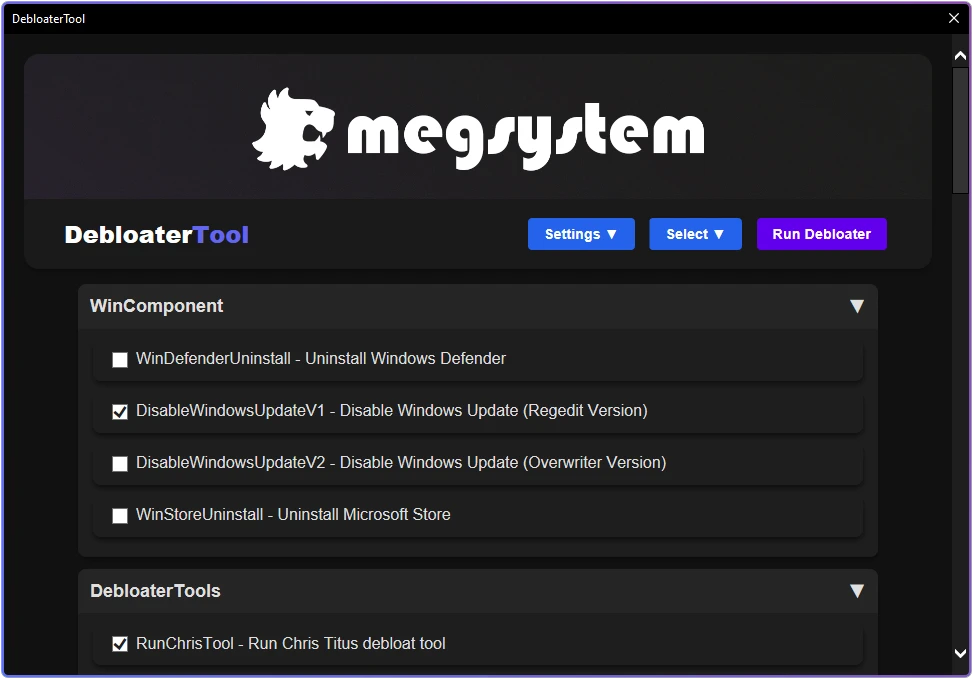
Task: Click the scrollbar up arrow
Action: pyautogui.click(x=960, y=56)
